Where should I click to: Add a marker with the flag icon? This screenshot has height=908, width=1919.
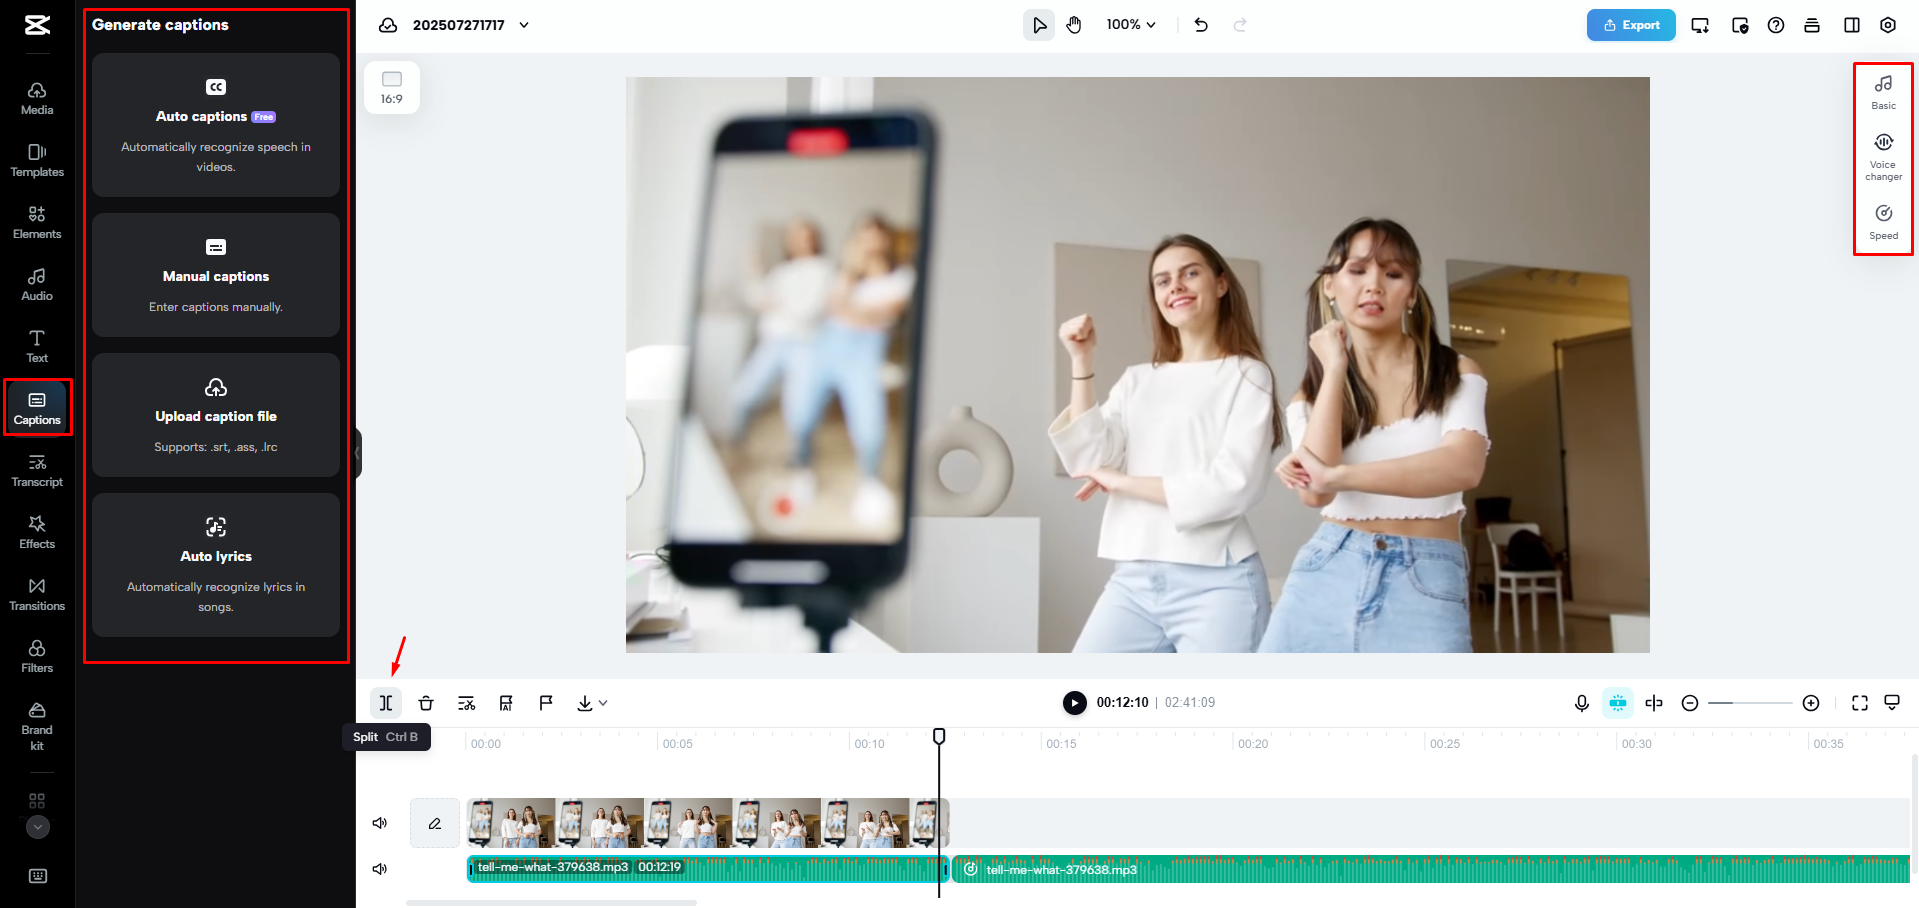546,703
